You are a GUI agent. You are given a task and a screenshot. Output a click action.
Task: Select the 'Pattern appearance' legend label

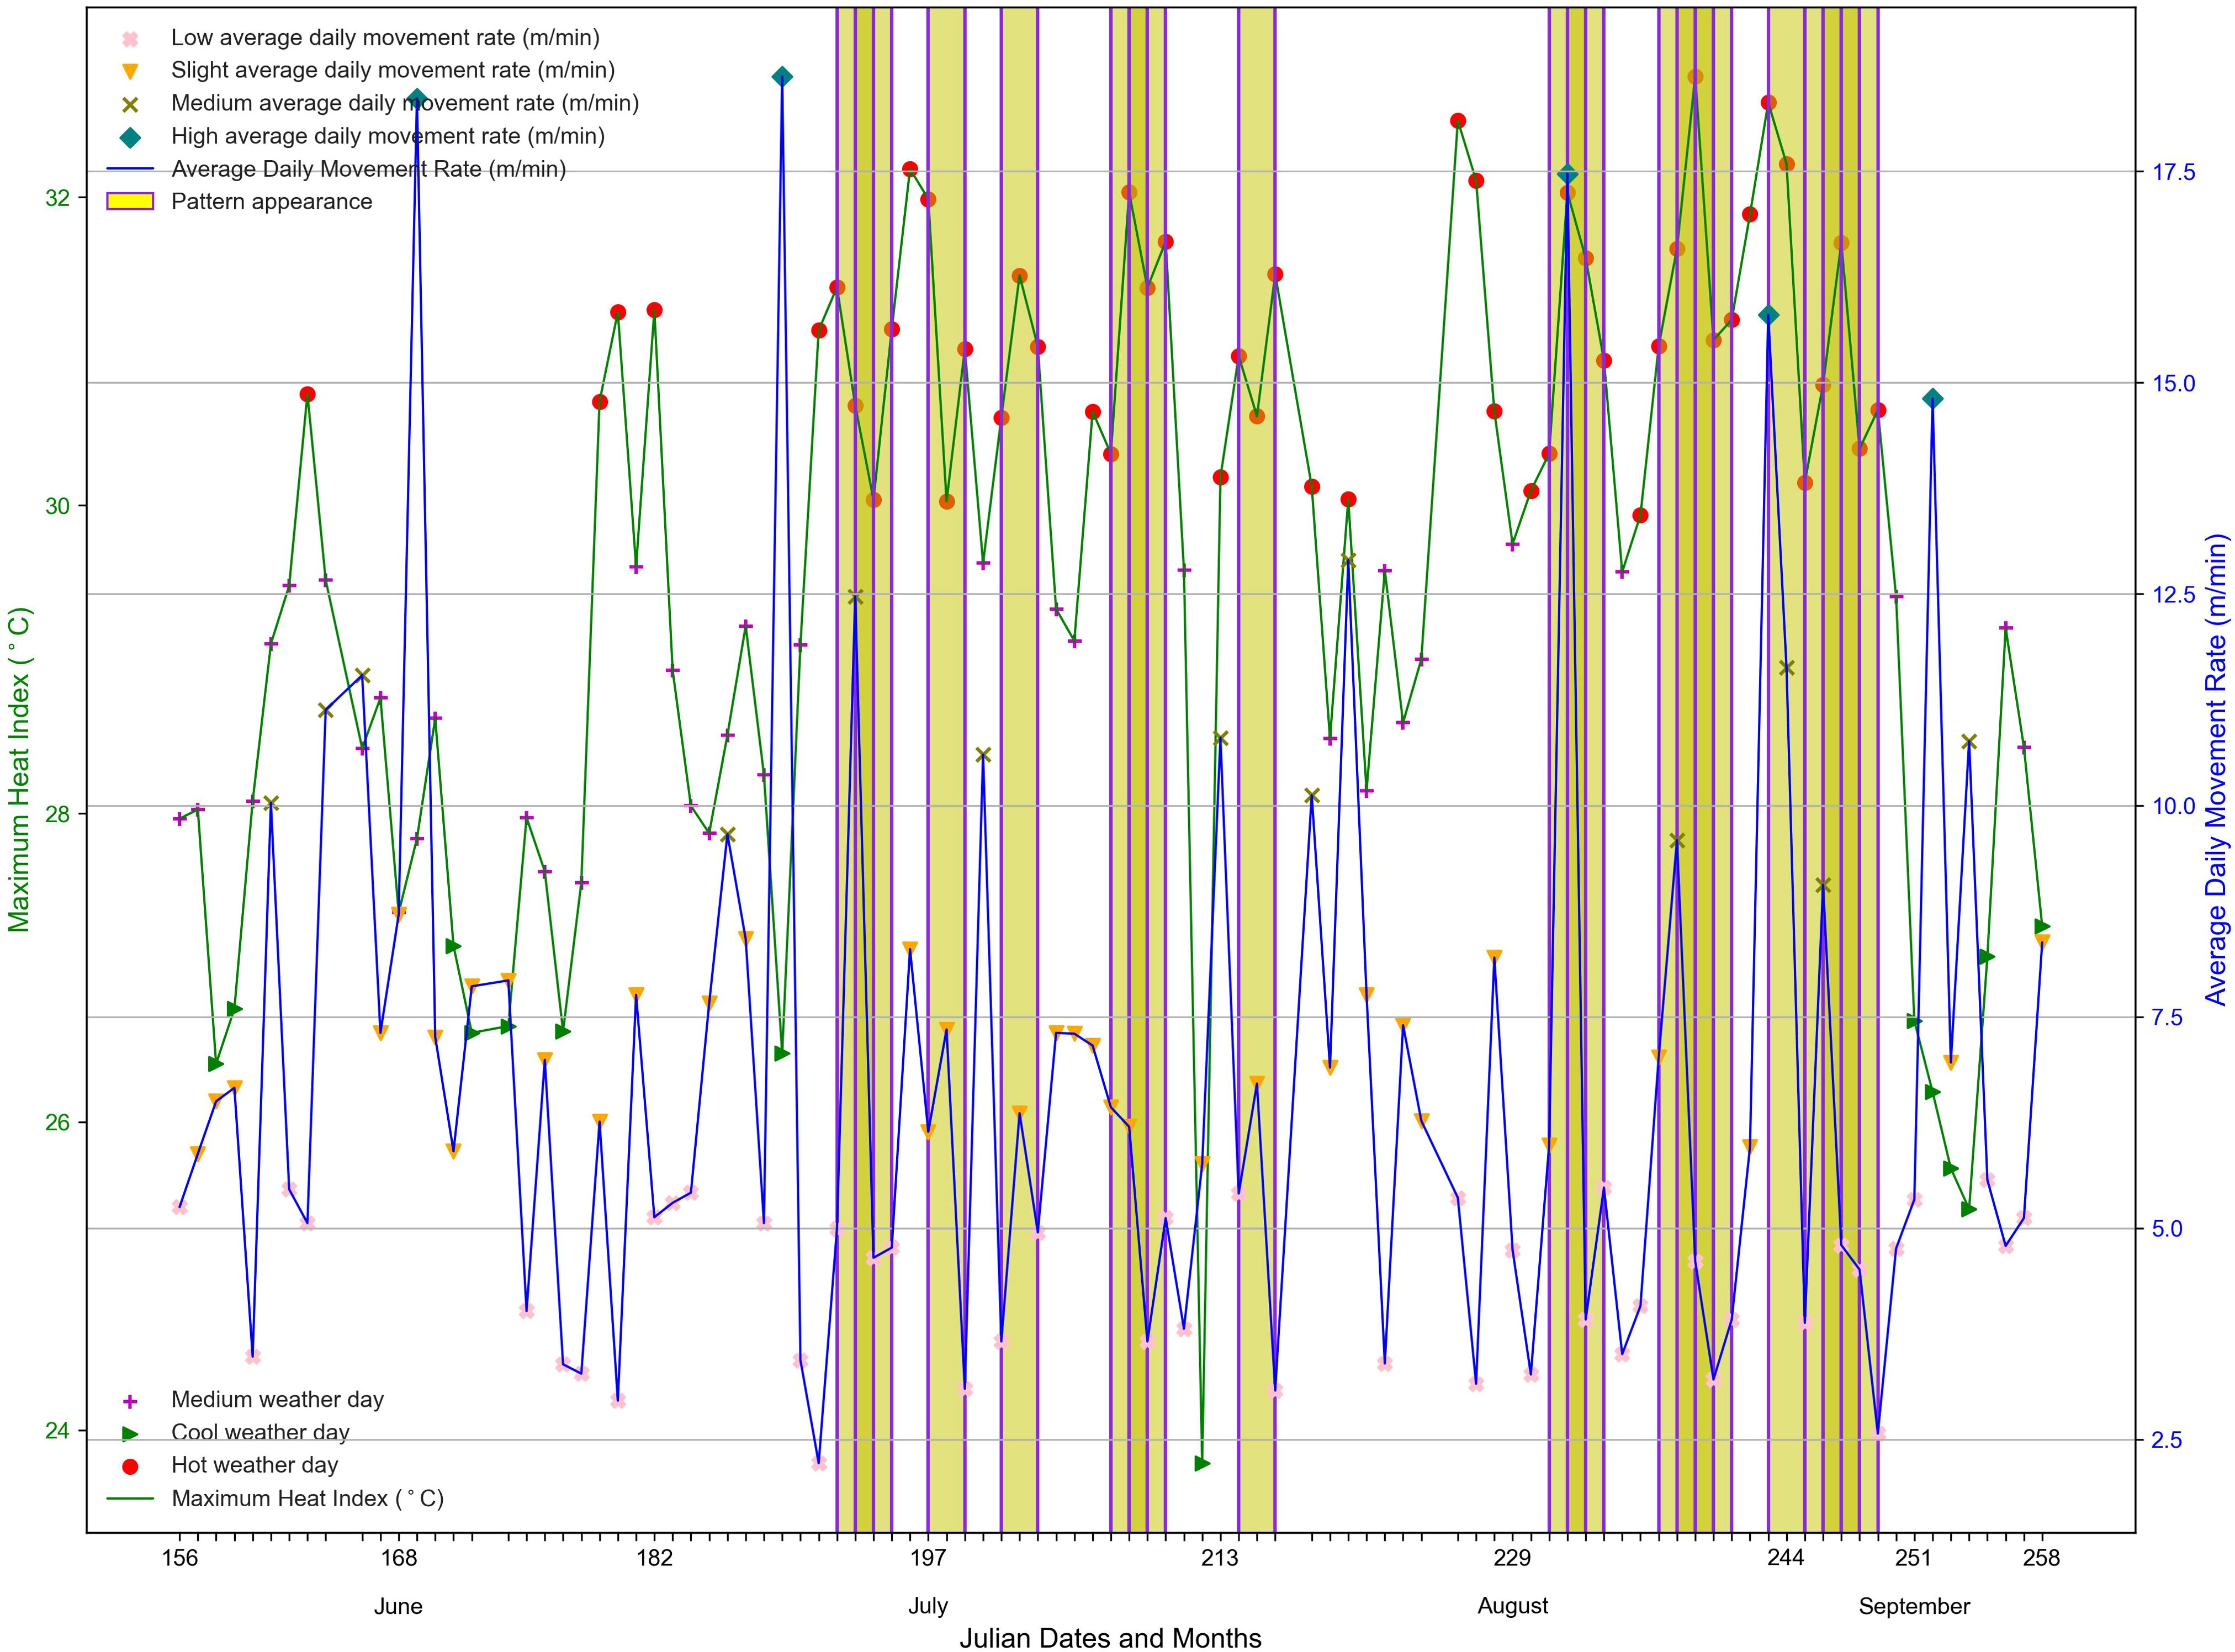[x=271, y=202]
